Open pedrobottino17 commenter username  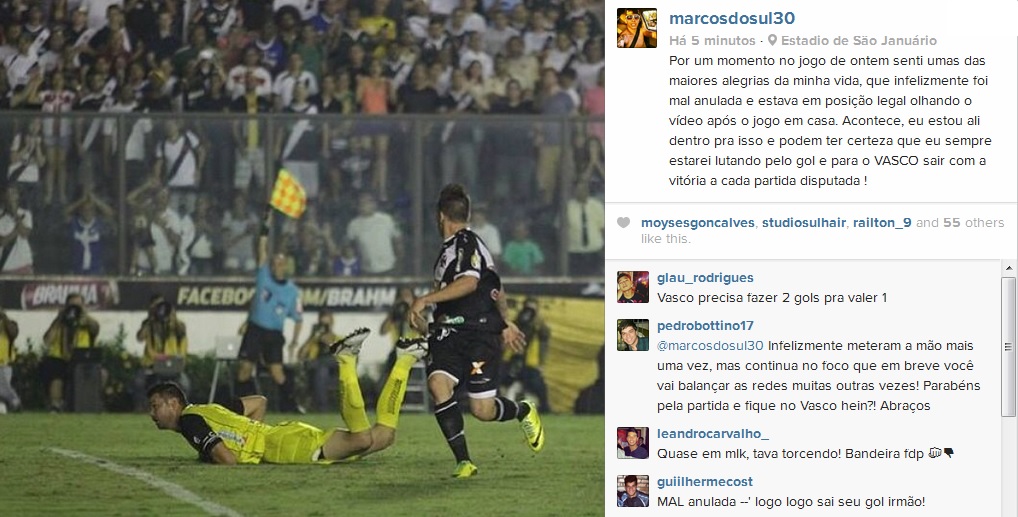pyautogui.click(x=705, y=326)
